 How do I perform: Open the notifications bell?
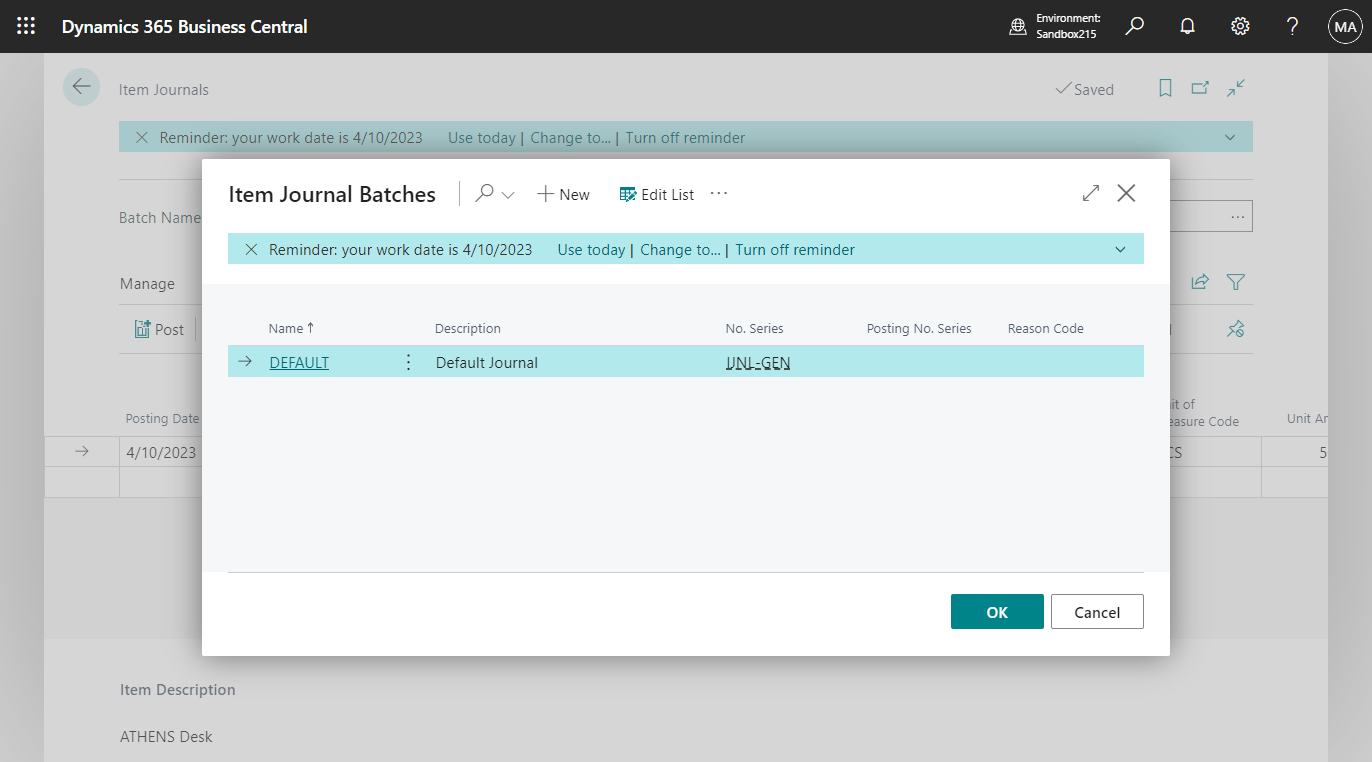pyautogui.click(x=1187, y=26)
